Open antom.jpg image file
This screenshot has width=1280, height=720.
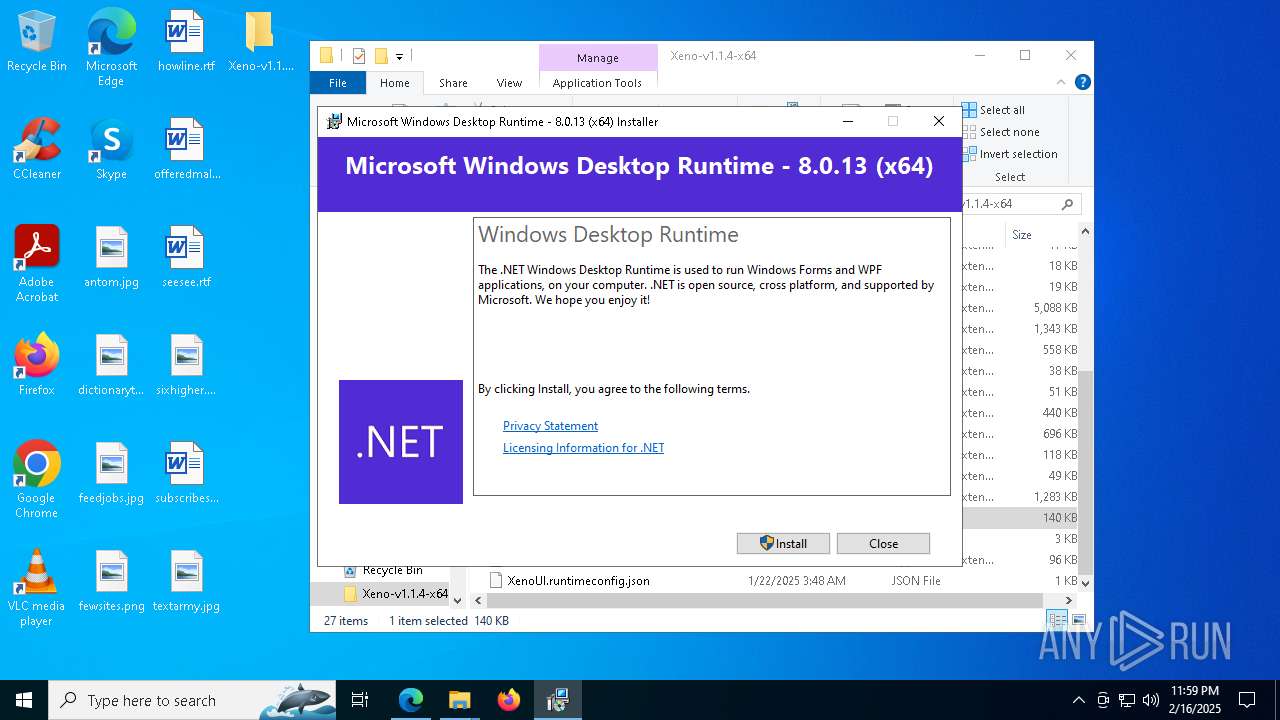click(111, 258)
